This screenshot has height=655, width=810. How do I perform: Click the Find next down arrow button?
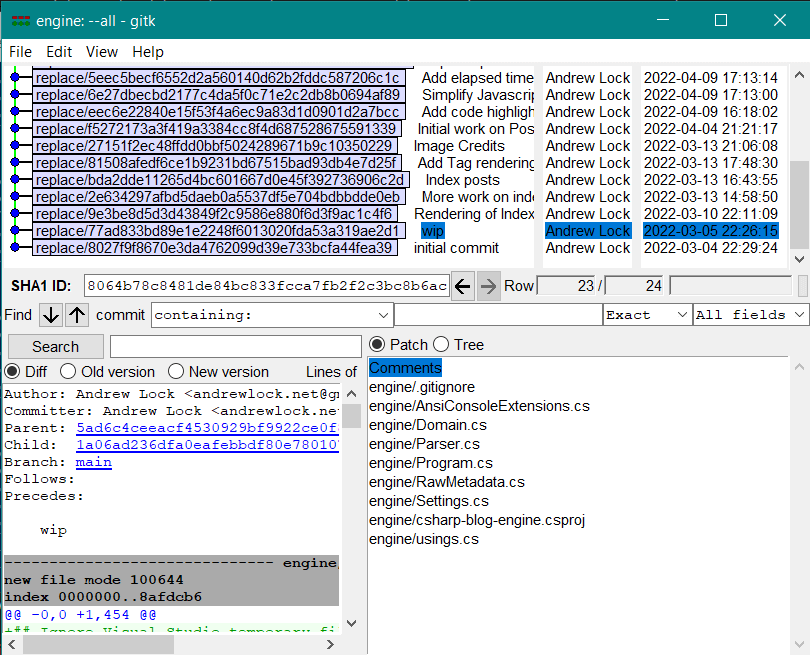coord(51,315)
